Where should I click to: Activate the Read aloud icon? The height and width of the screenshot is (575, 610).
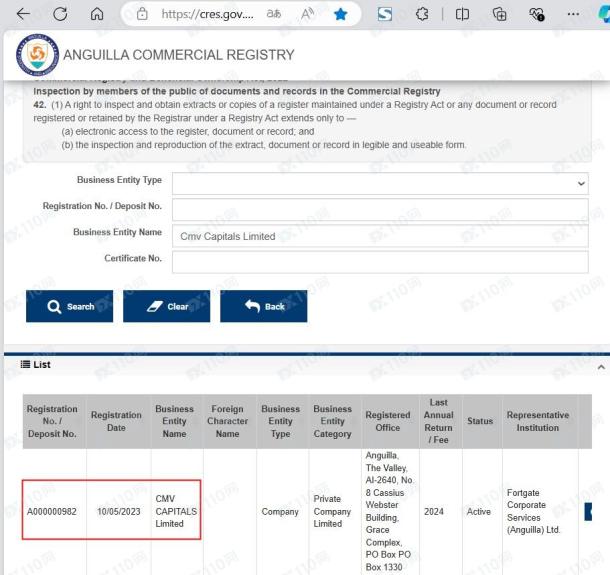point(307,14)
